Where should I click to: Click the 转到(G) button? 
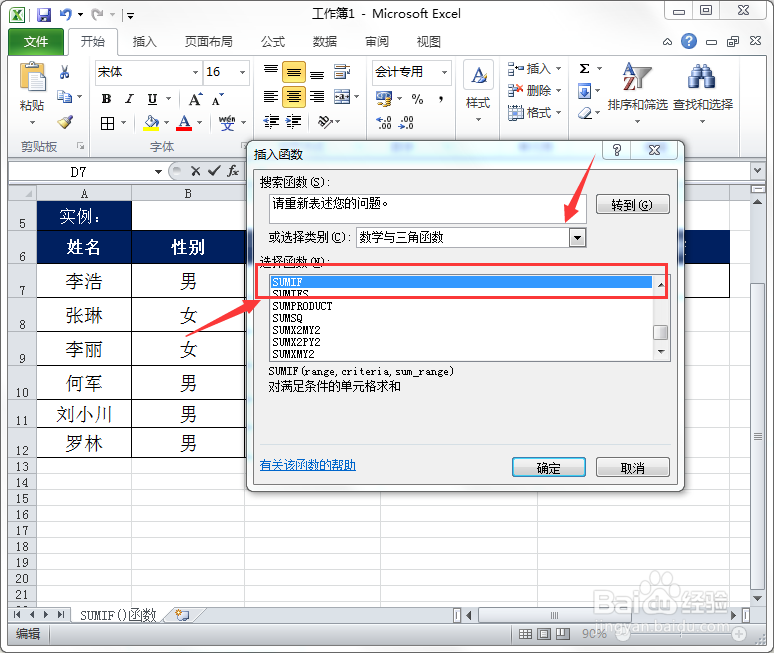(632, 204)
